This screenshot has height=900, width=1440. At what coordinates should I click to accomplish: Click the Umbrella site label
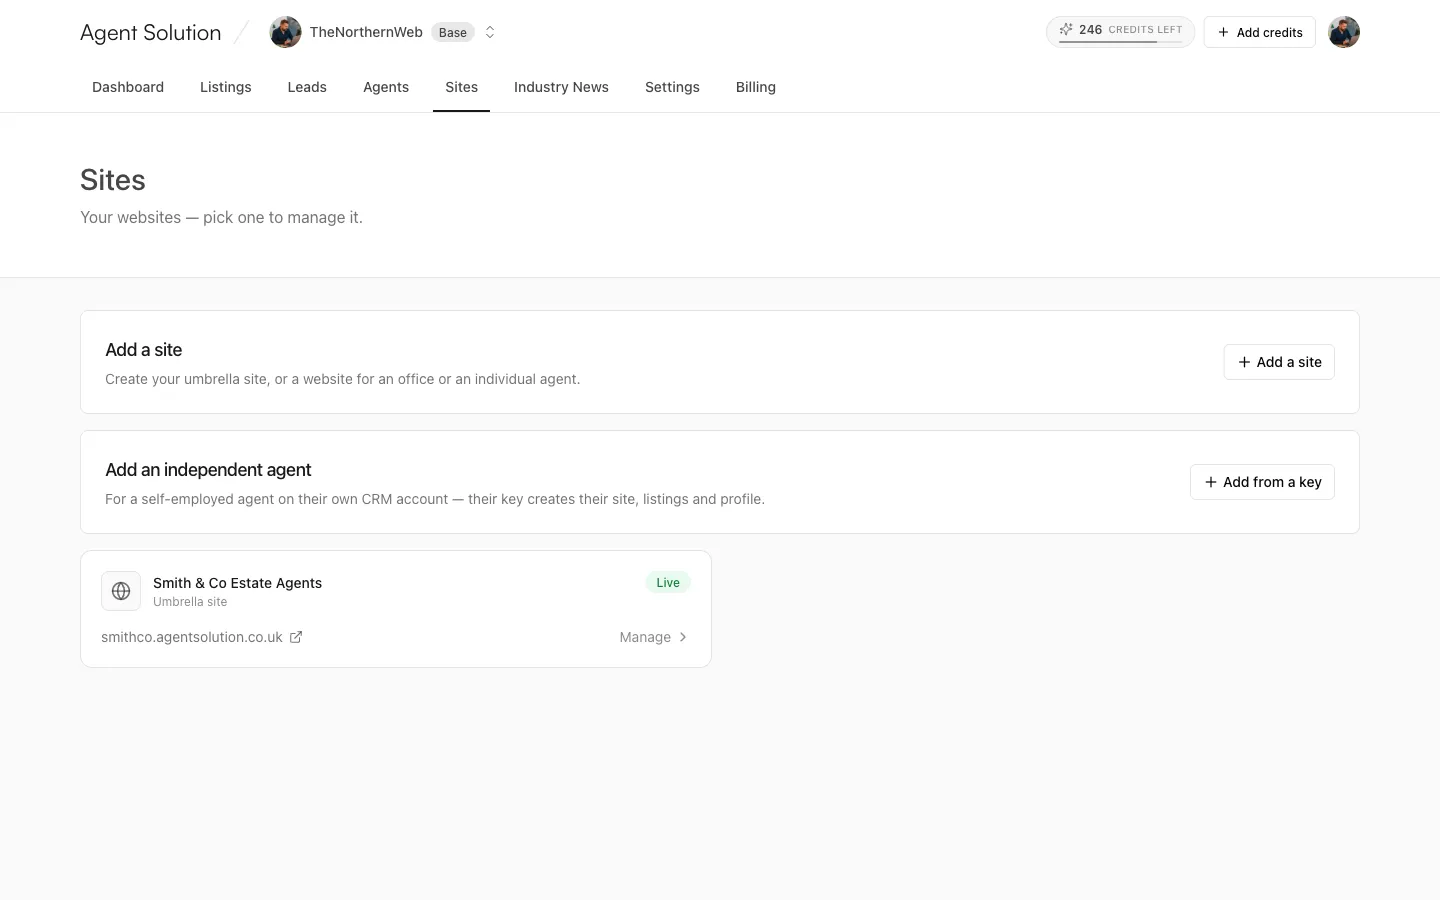coord(190,602)
